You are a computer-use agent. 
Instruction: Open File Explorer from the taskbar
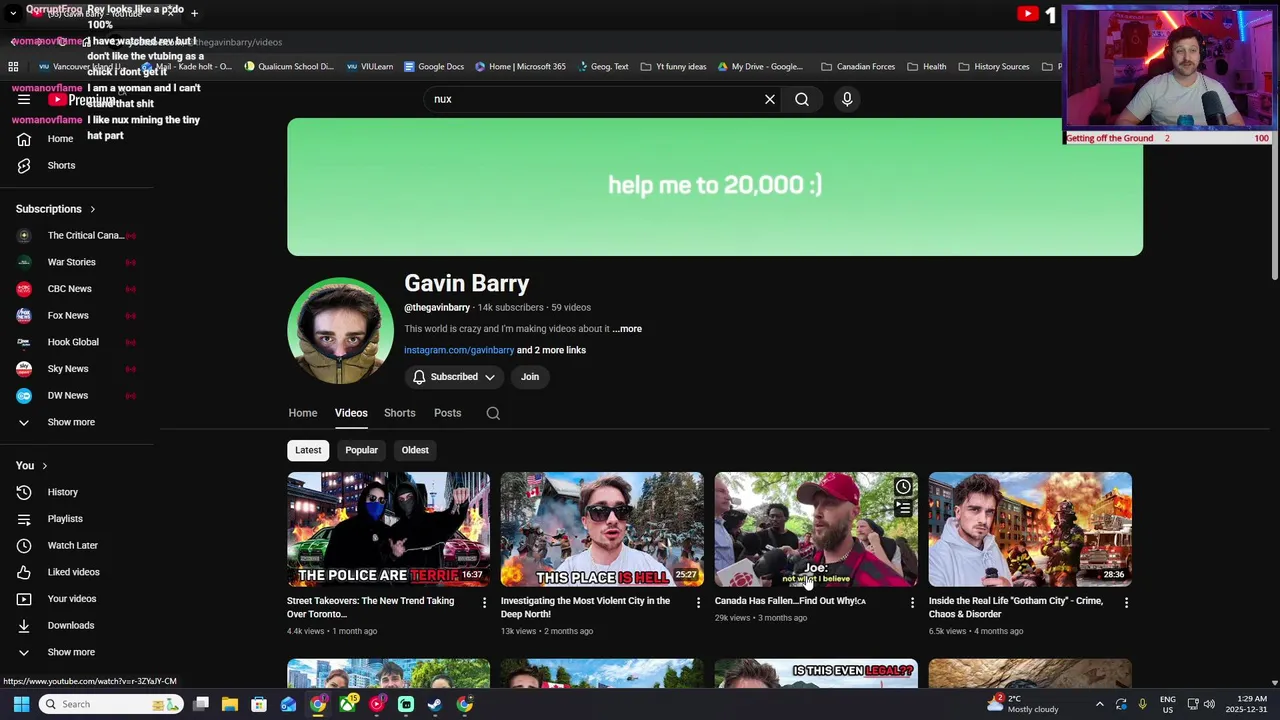229,704
